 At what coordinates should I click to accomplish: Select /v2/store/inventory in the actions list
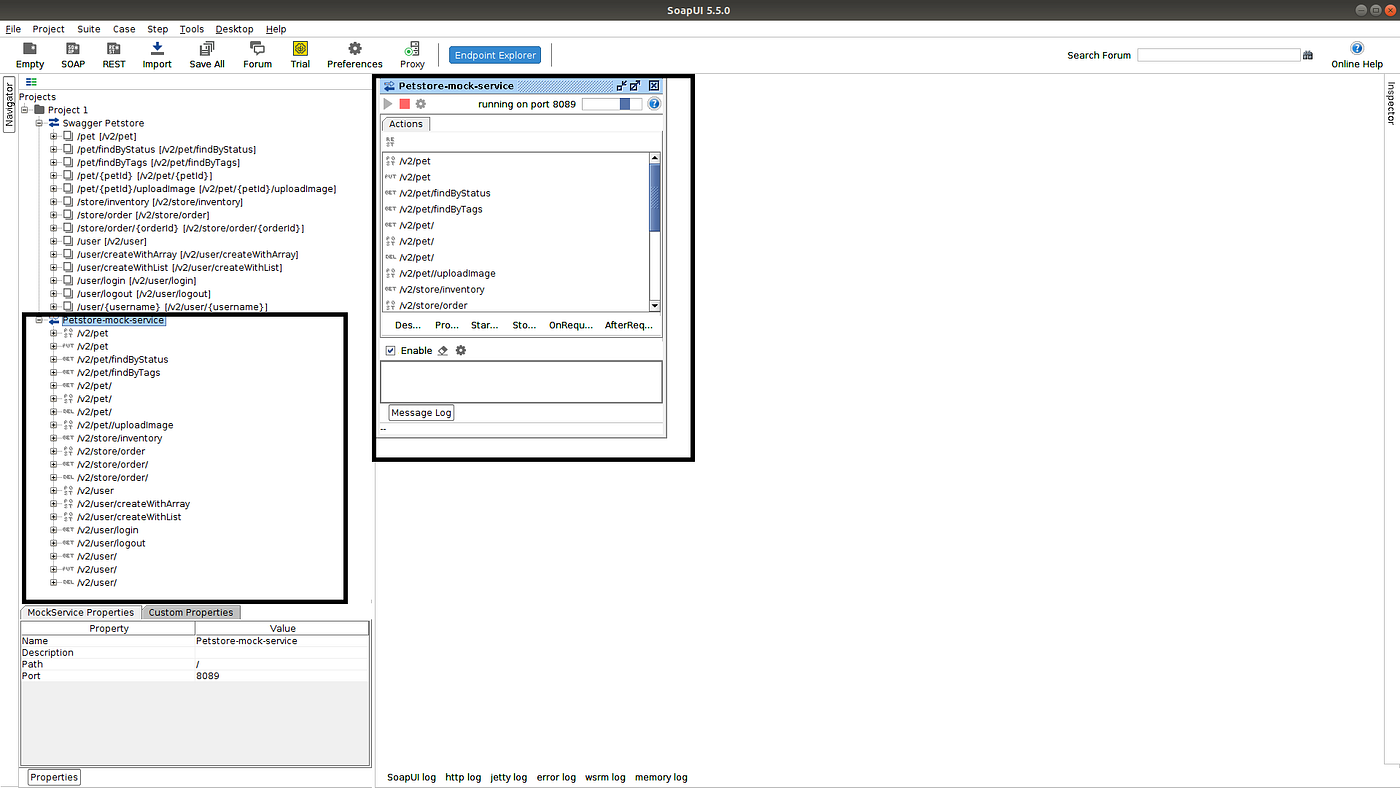tap(442, 289)
